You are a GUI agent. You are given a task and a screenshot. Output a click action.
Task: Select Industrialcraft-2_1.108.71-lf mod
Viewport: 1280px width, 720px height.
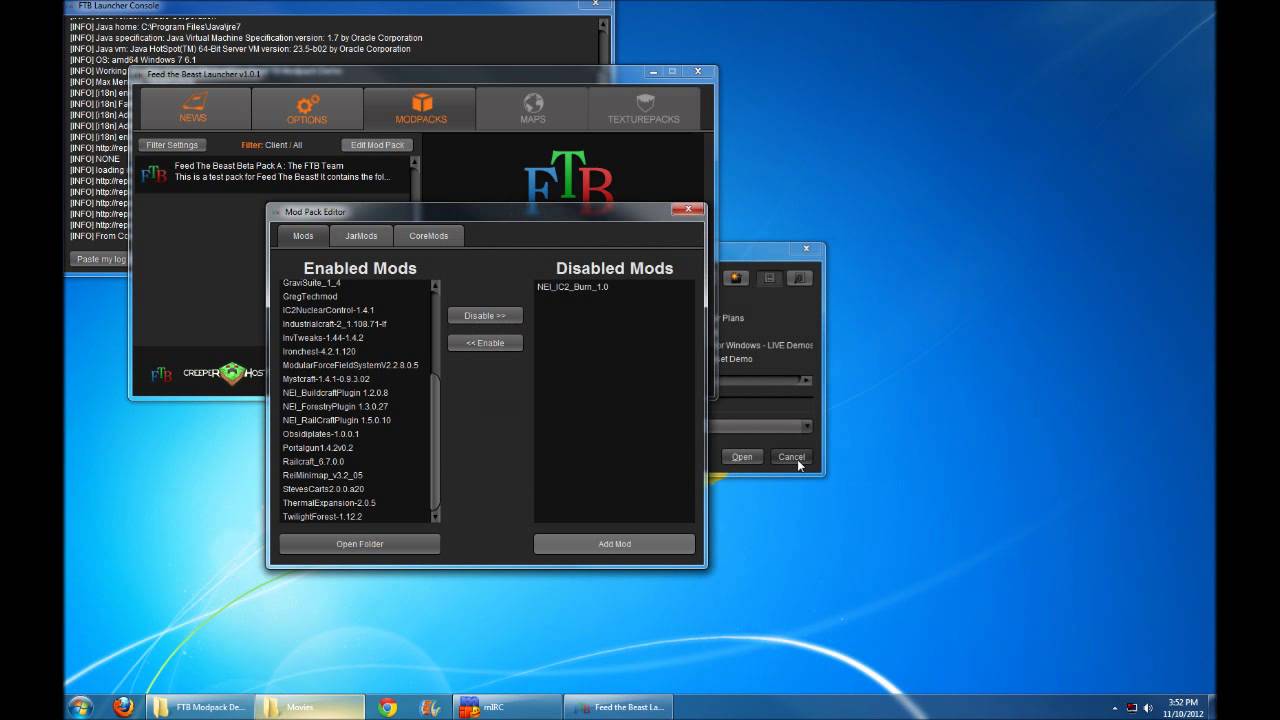click(x=335, y=324)
